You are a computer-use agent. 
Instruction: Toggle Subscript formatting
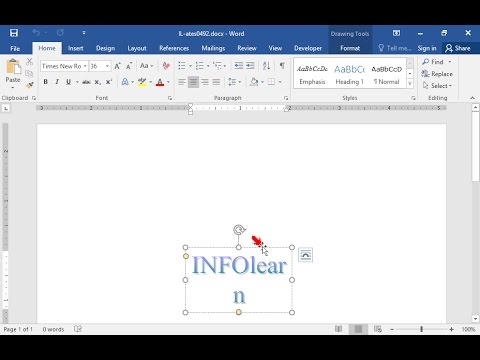[97, 82]
